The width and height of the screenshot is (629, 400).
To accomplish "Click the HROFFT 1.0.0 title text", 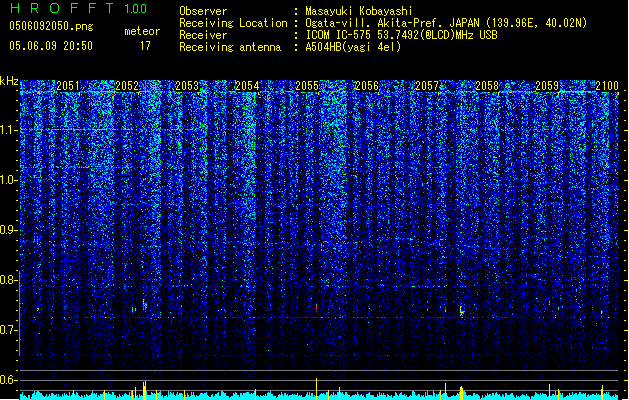I will 79,8.
